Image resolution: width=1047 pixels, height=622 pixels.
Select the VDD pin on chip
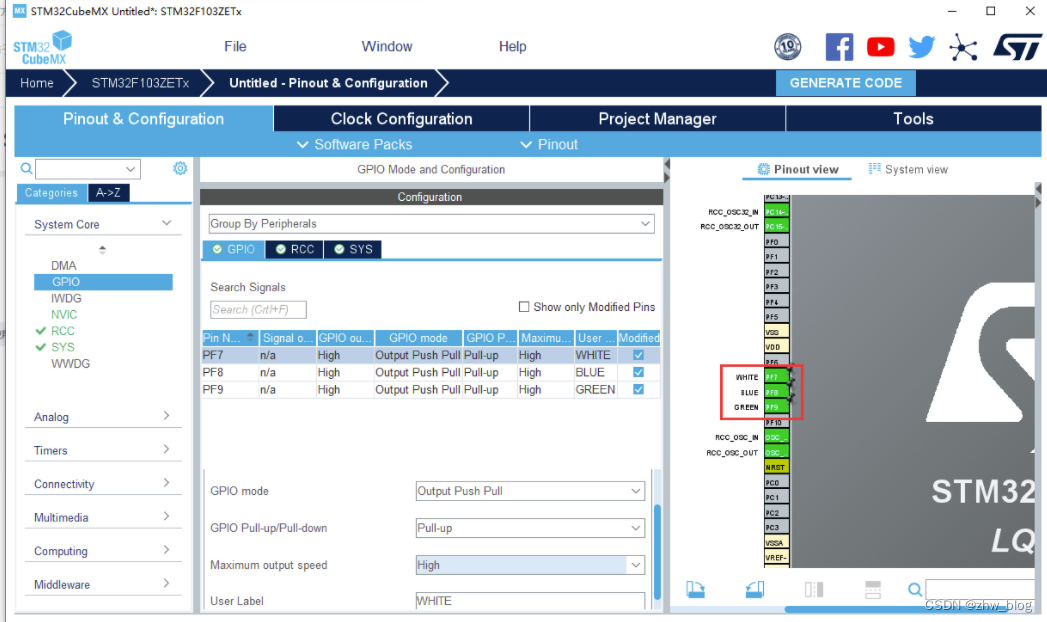pyautogui.click(x=776, y=347)
